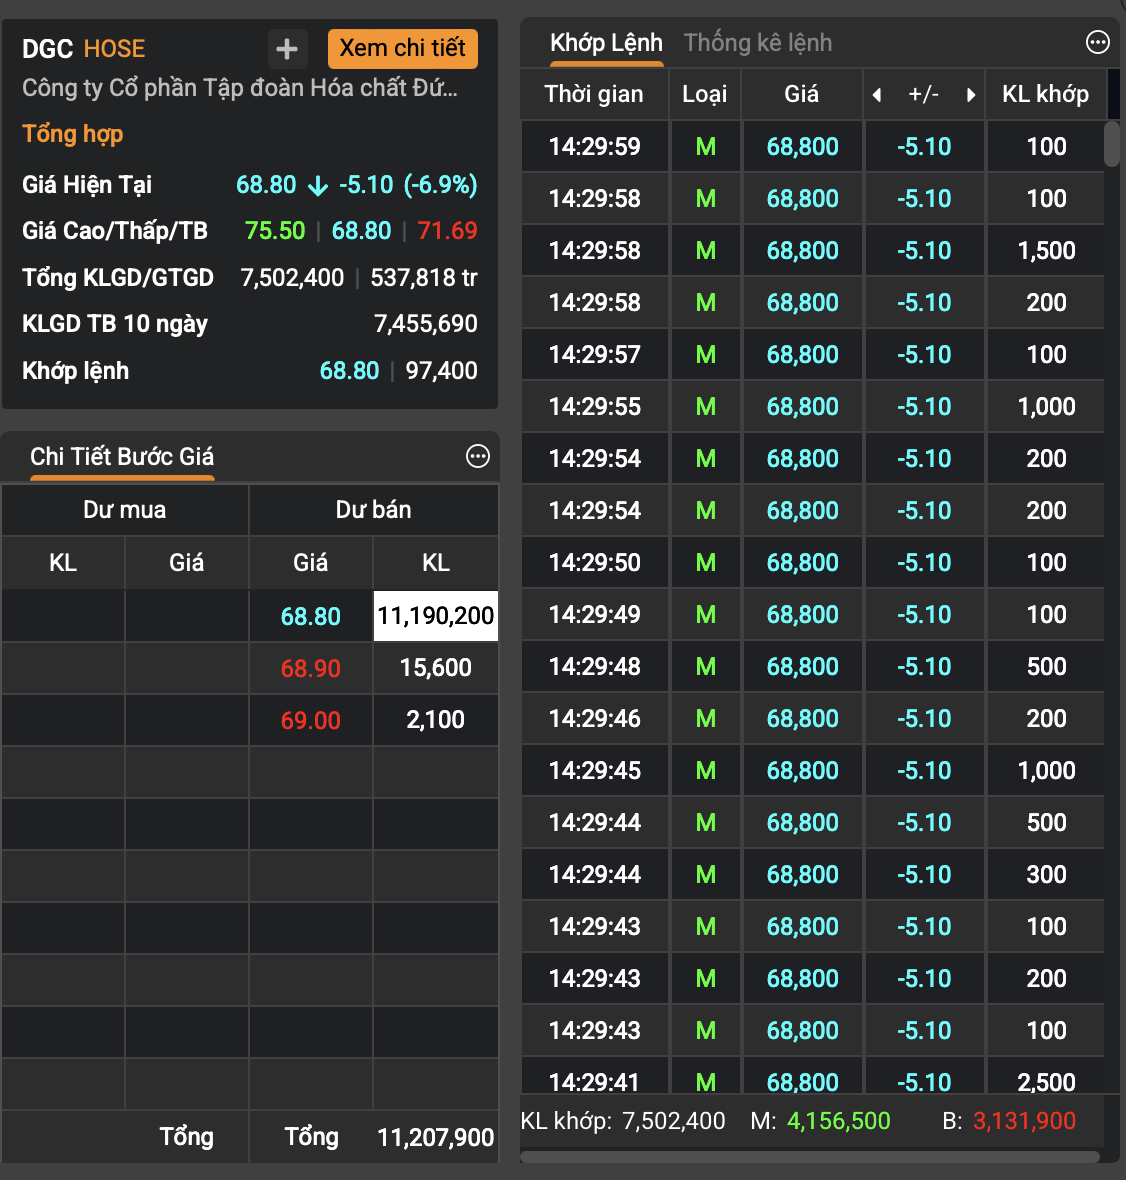Click the KL khớp column header

pyautogui.click(x=1045, y=95)
